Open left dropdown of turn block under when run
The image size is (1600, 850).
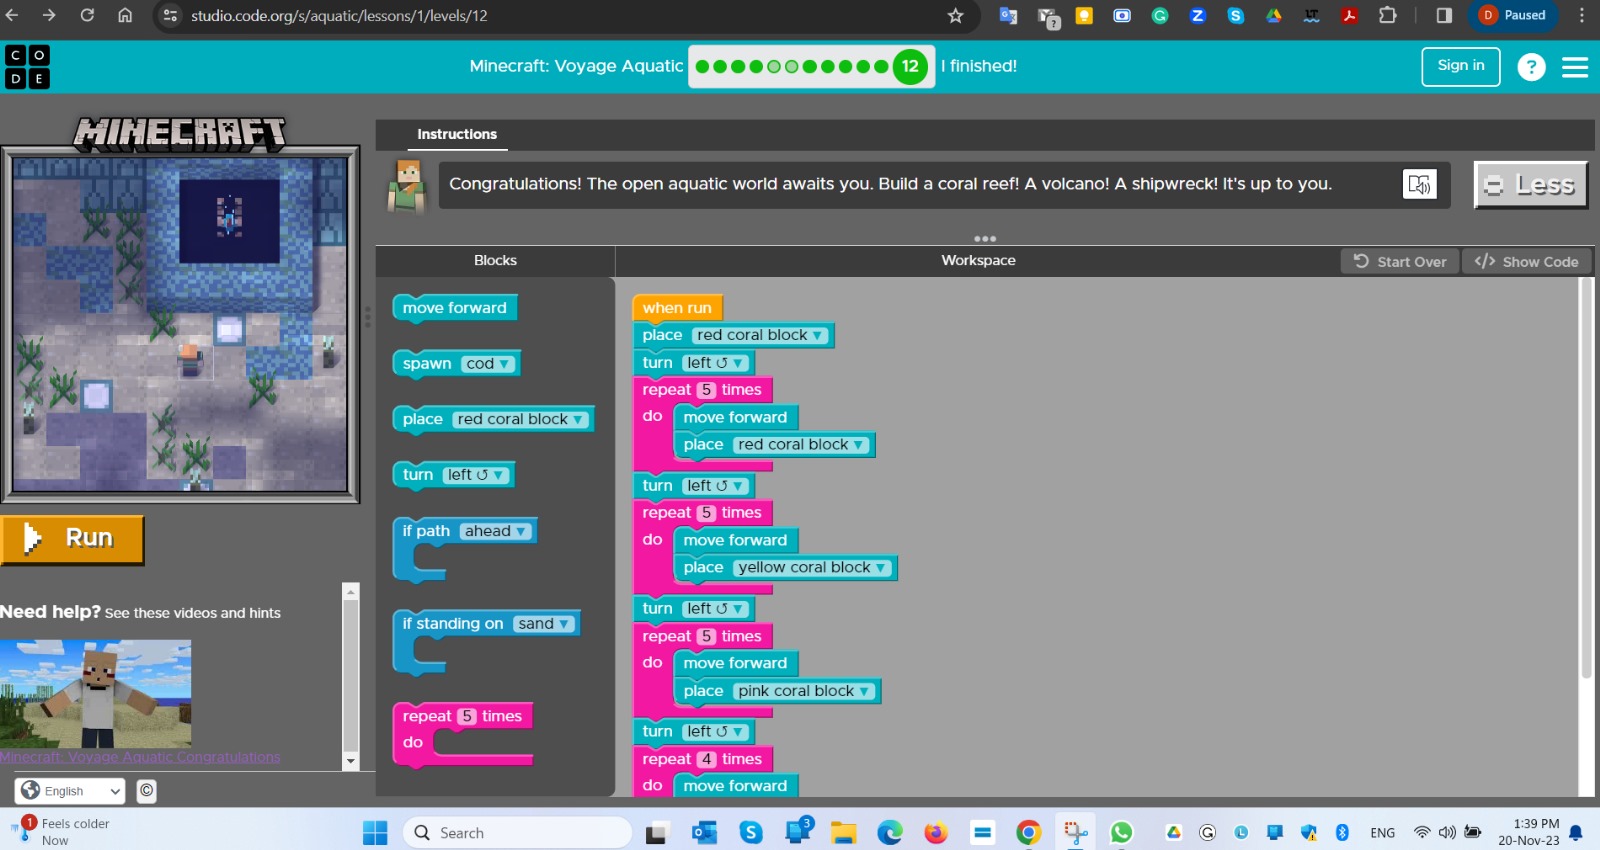coord(716,363)
